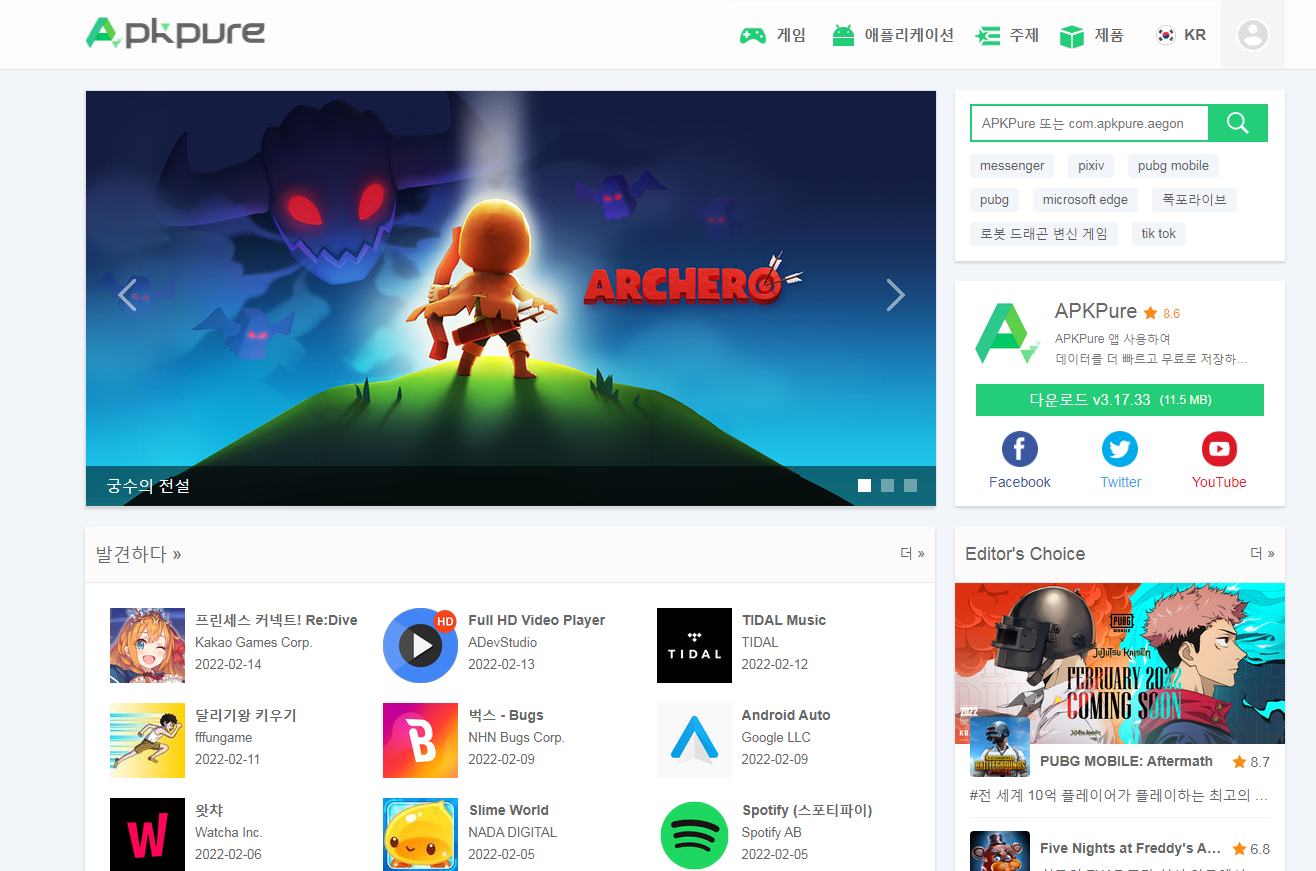Focus the APKPure search input field
This screenshot has width=1316, height=871.
click(1089, 123)
